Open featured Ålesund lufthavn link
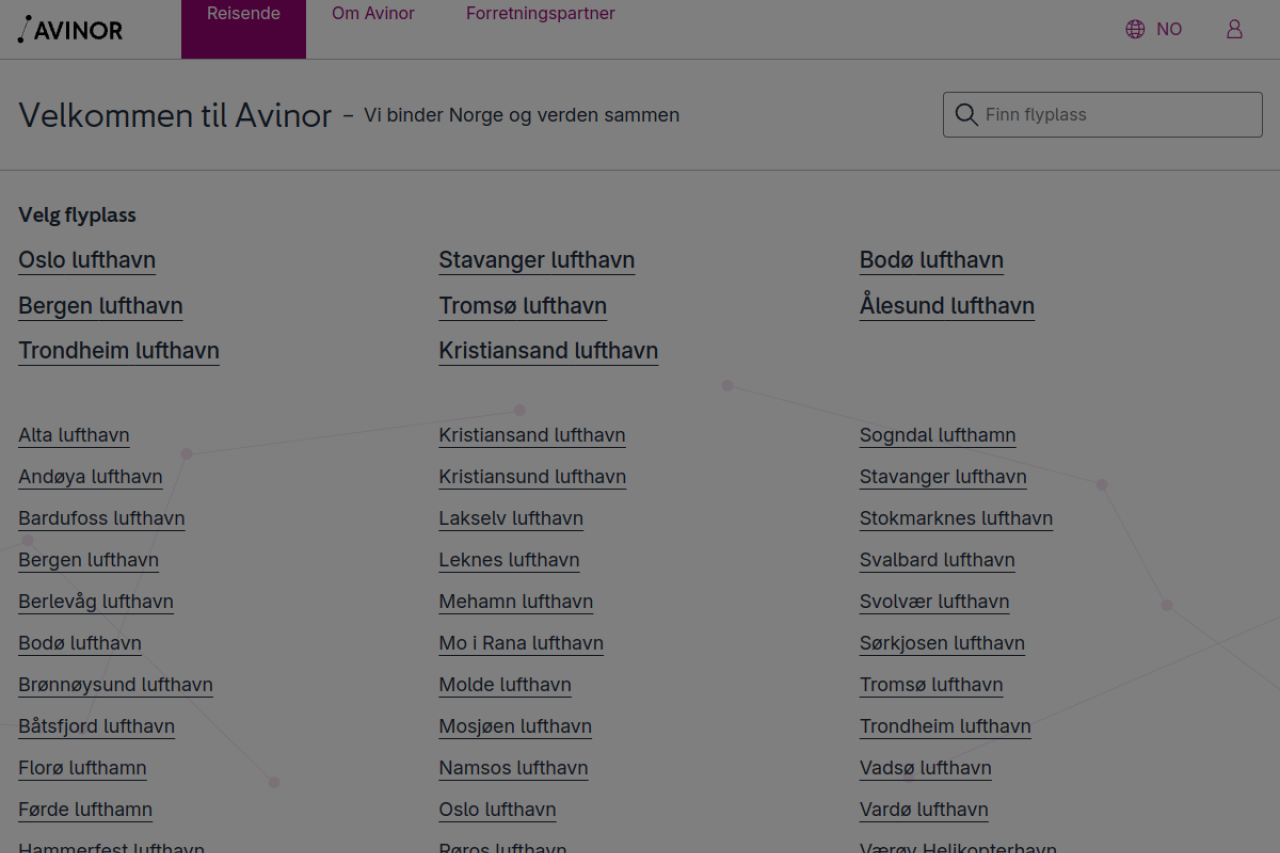The image size is (1280, 853). [946, 306]
